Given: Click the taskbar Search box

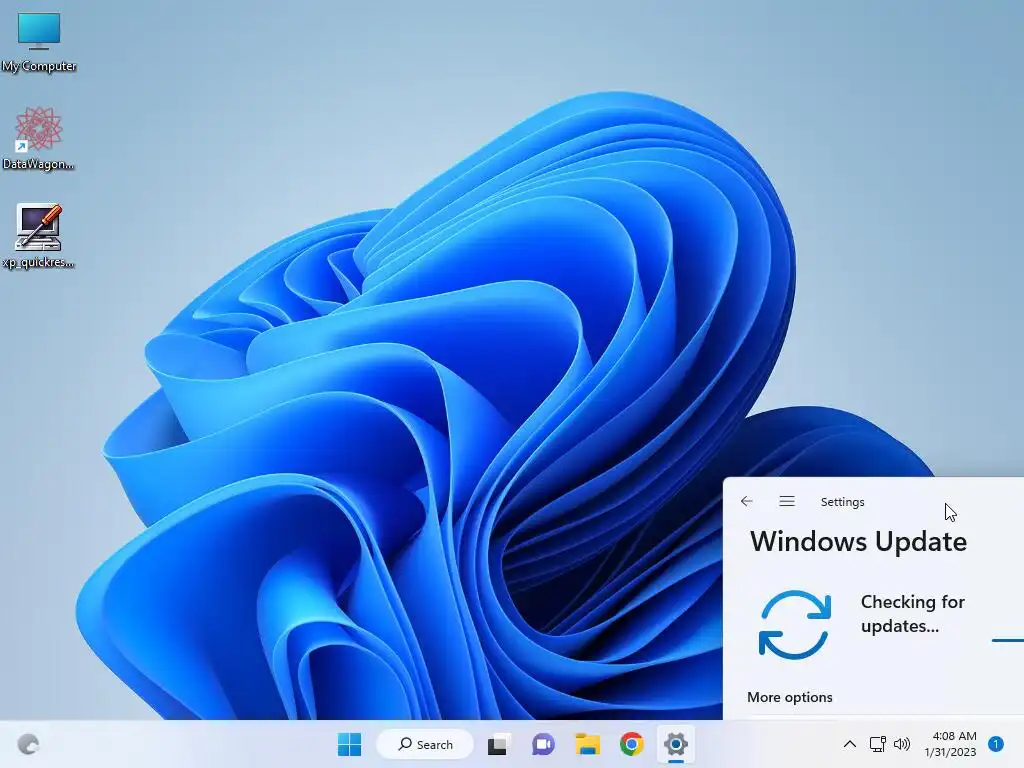Looking at the screenshot, I should (x=425, y=744).
